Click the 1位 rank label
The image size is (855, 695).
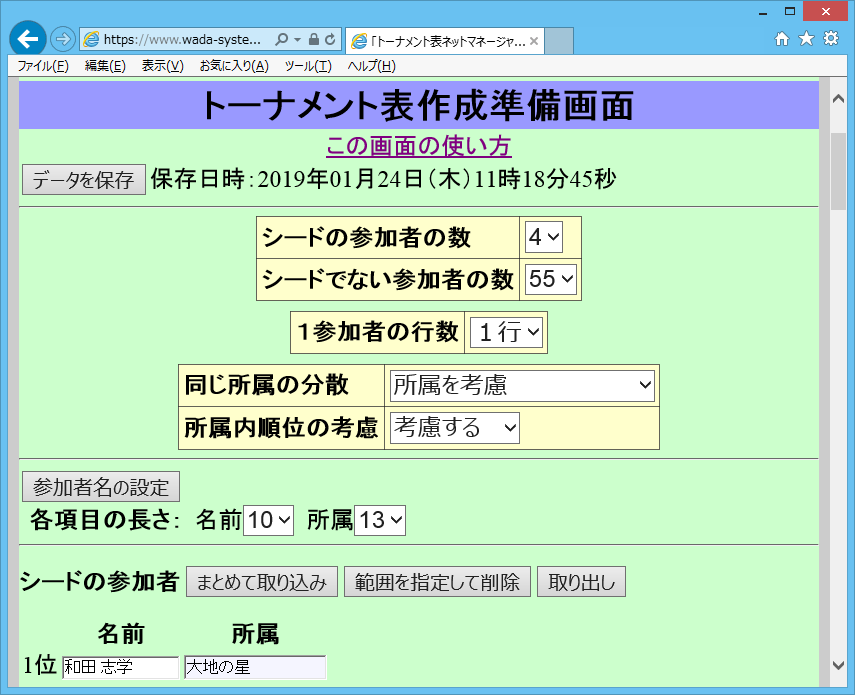pos(40,666)
